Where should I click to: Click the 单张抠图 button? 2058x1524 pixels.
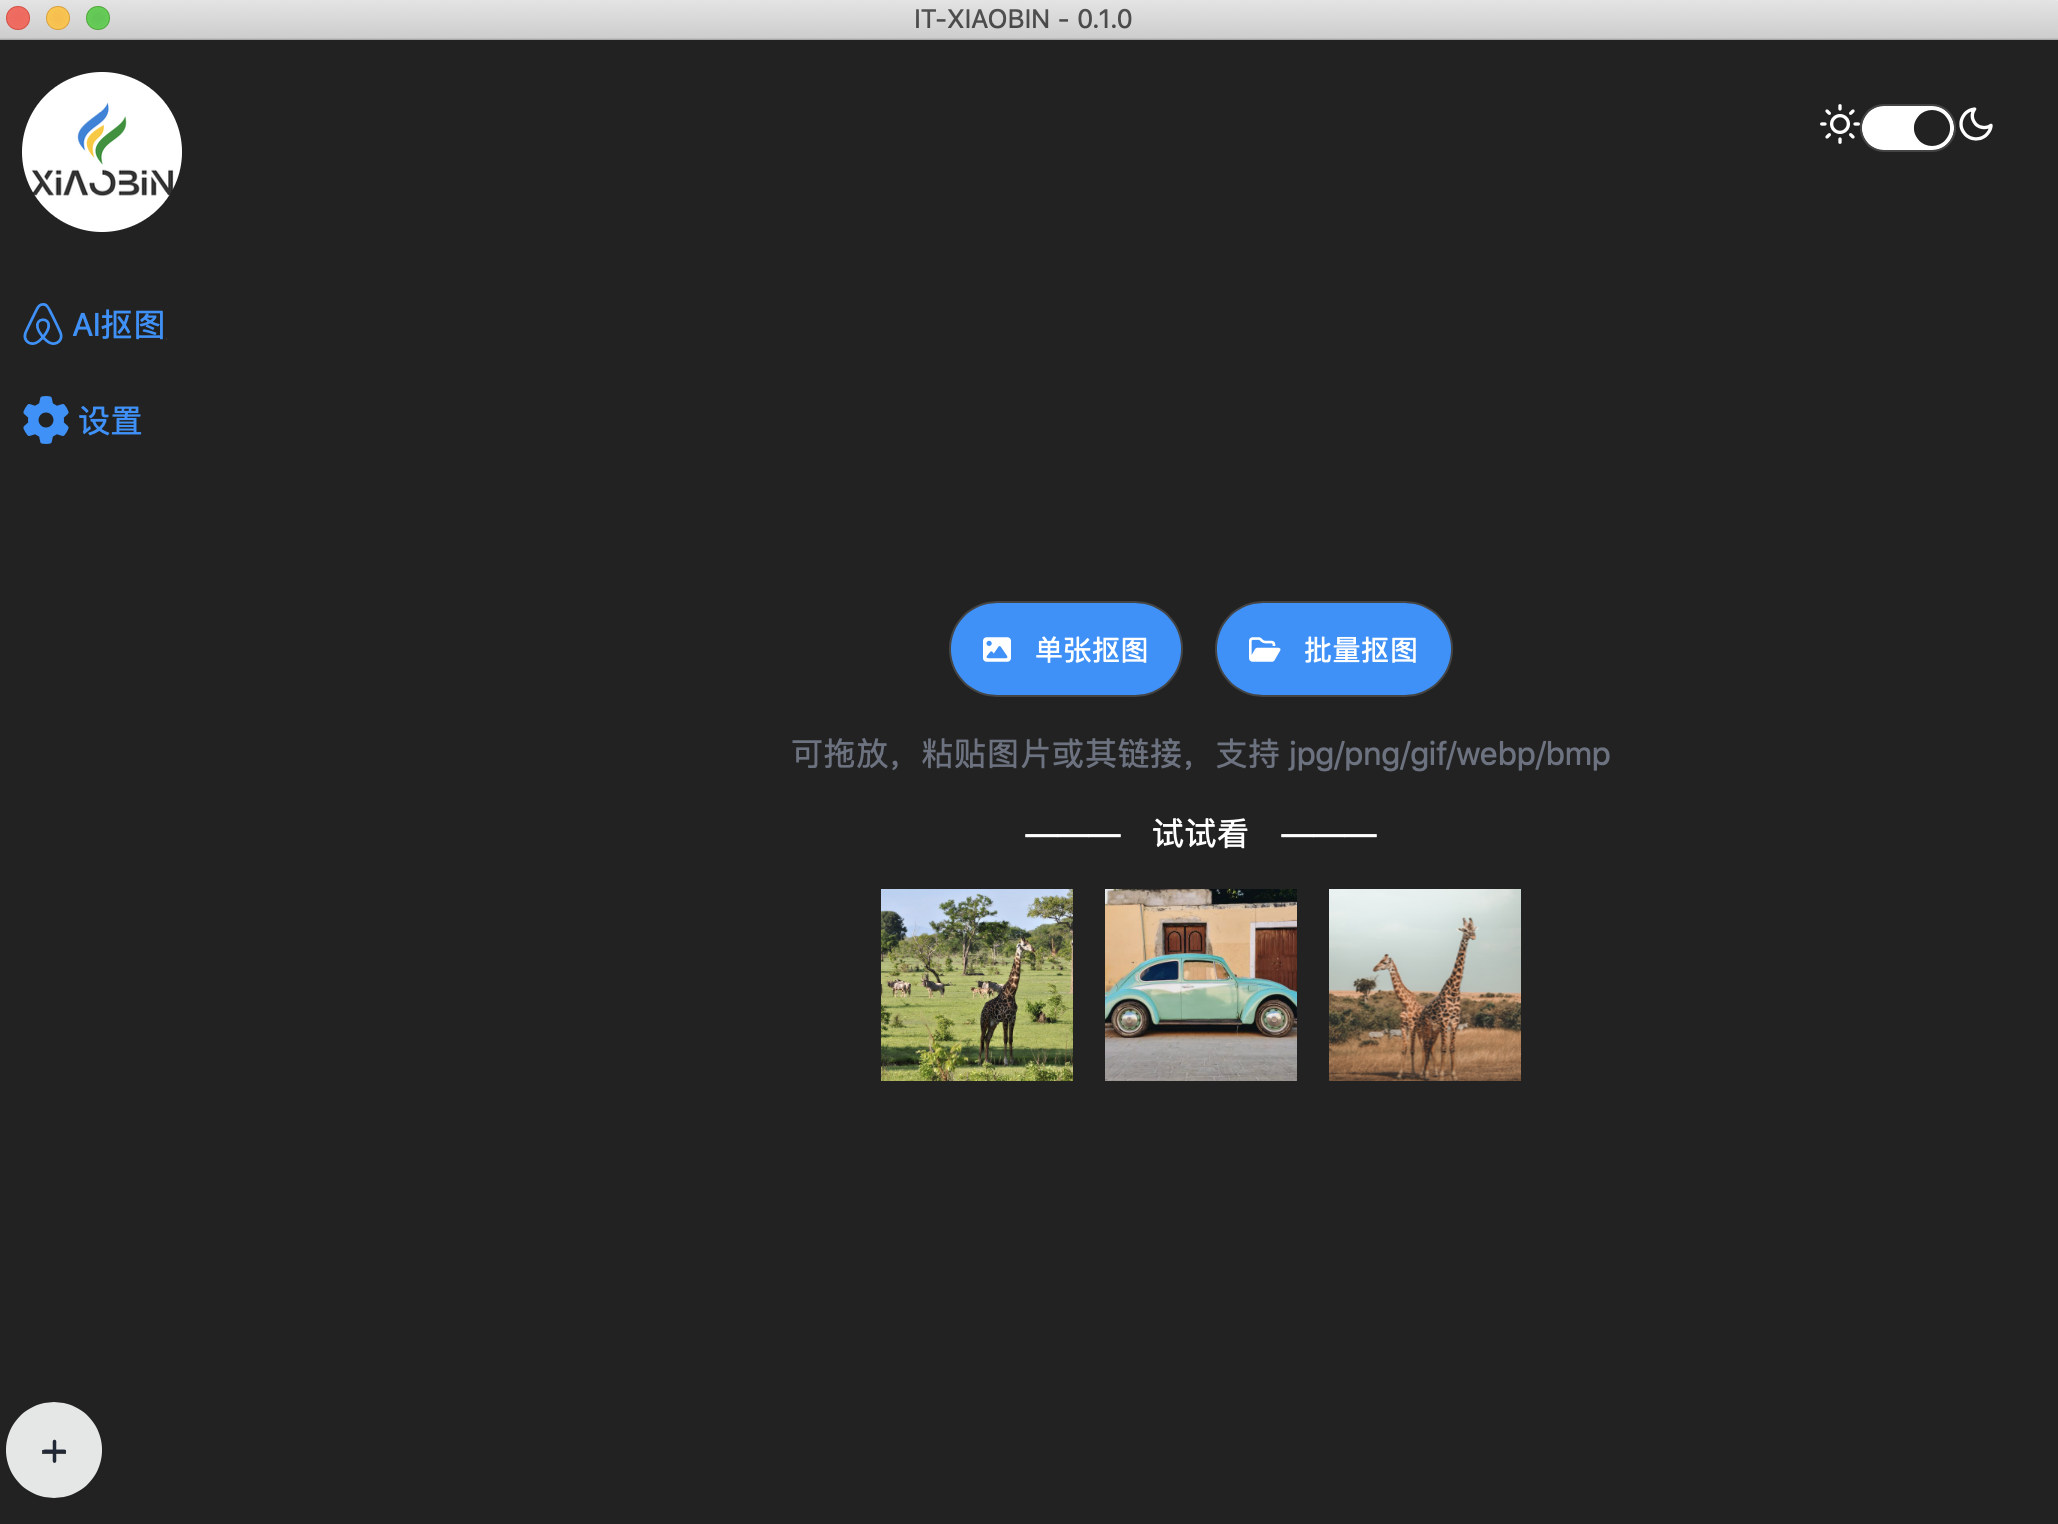[x=1066, y=649]
